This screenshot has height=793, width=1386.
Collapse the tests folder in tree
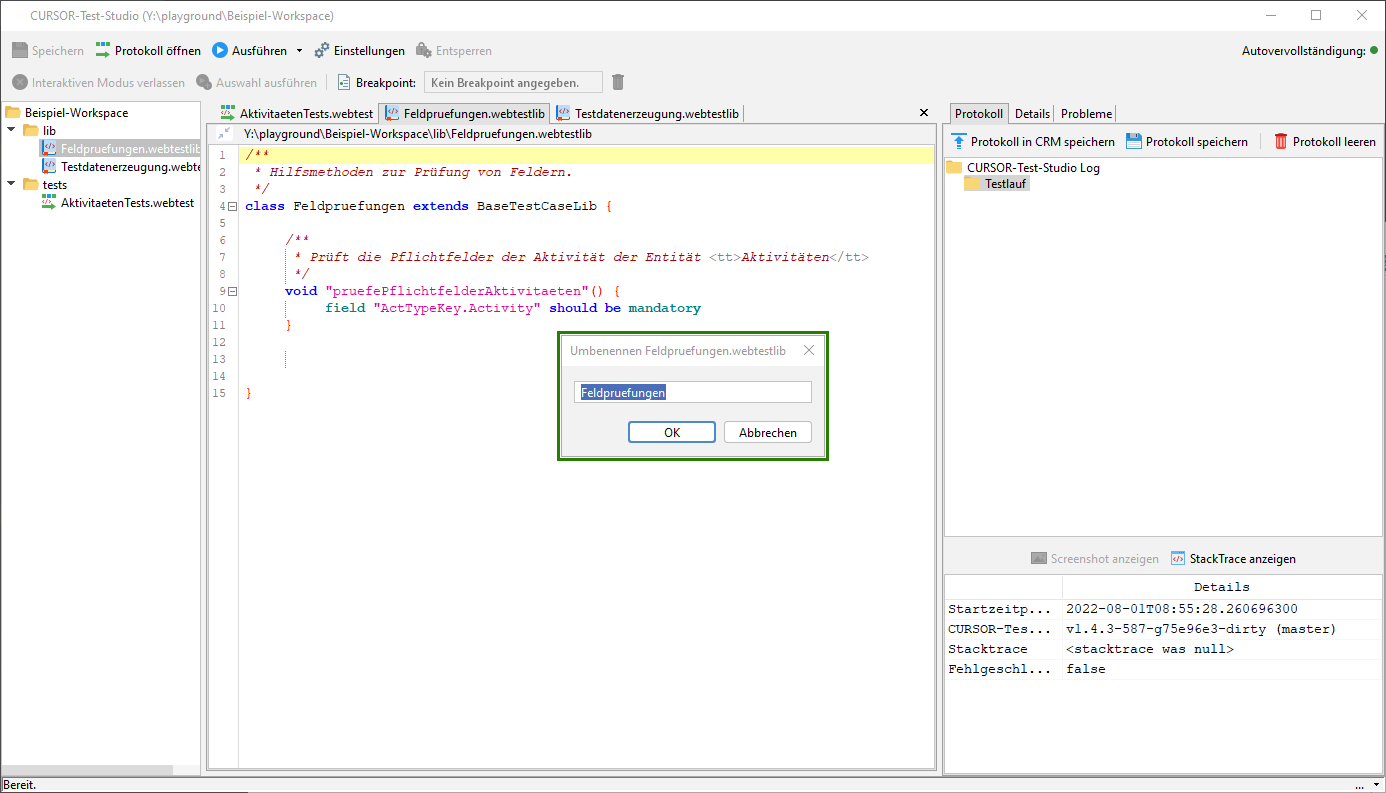click(x=12, y=185)
